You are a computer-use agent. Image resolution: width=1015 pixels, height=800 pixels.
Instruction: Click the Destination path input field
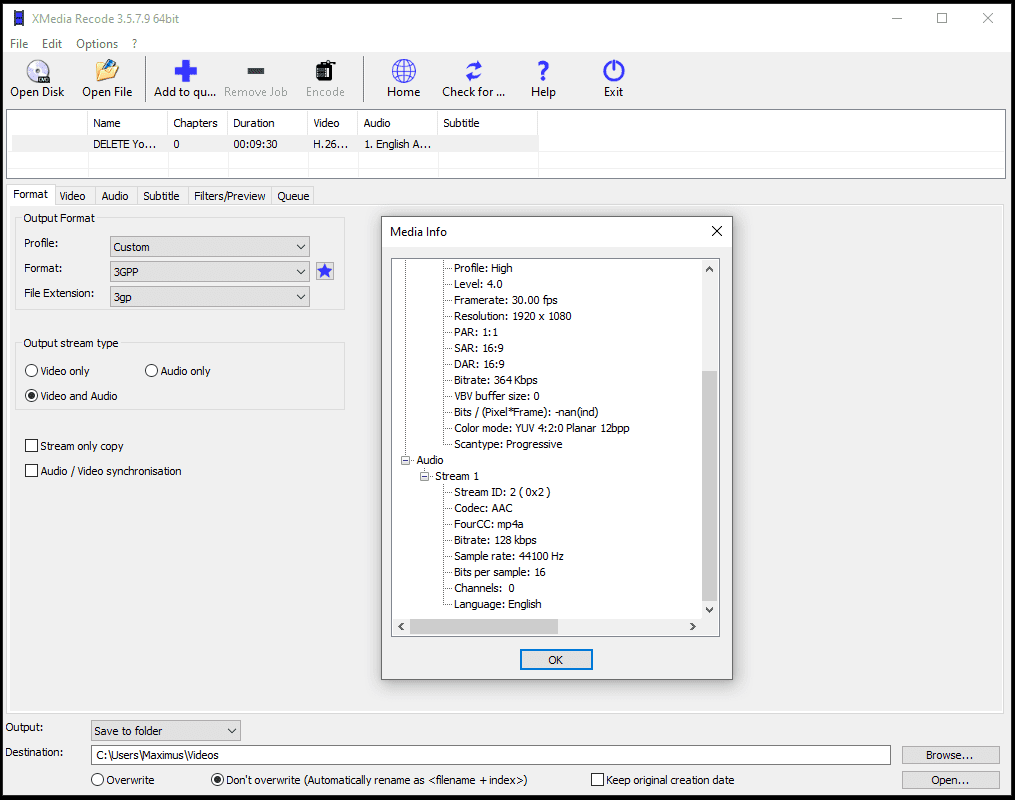coord(490,755)
